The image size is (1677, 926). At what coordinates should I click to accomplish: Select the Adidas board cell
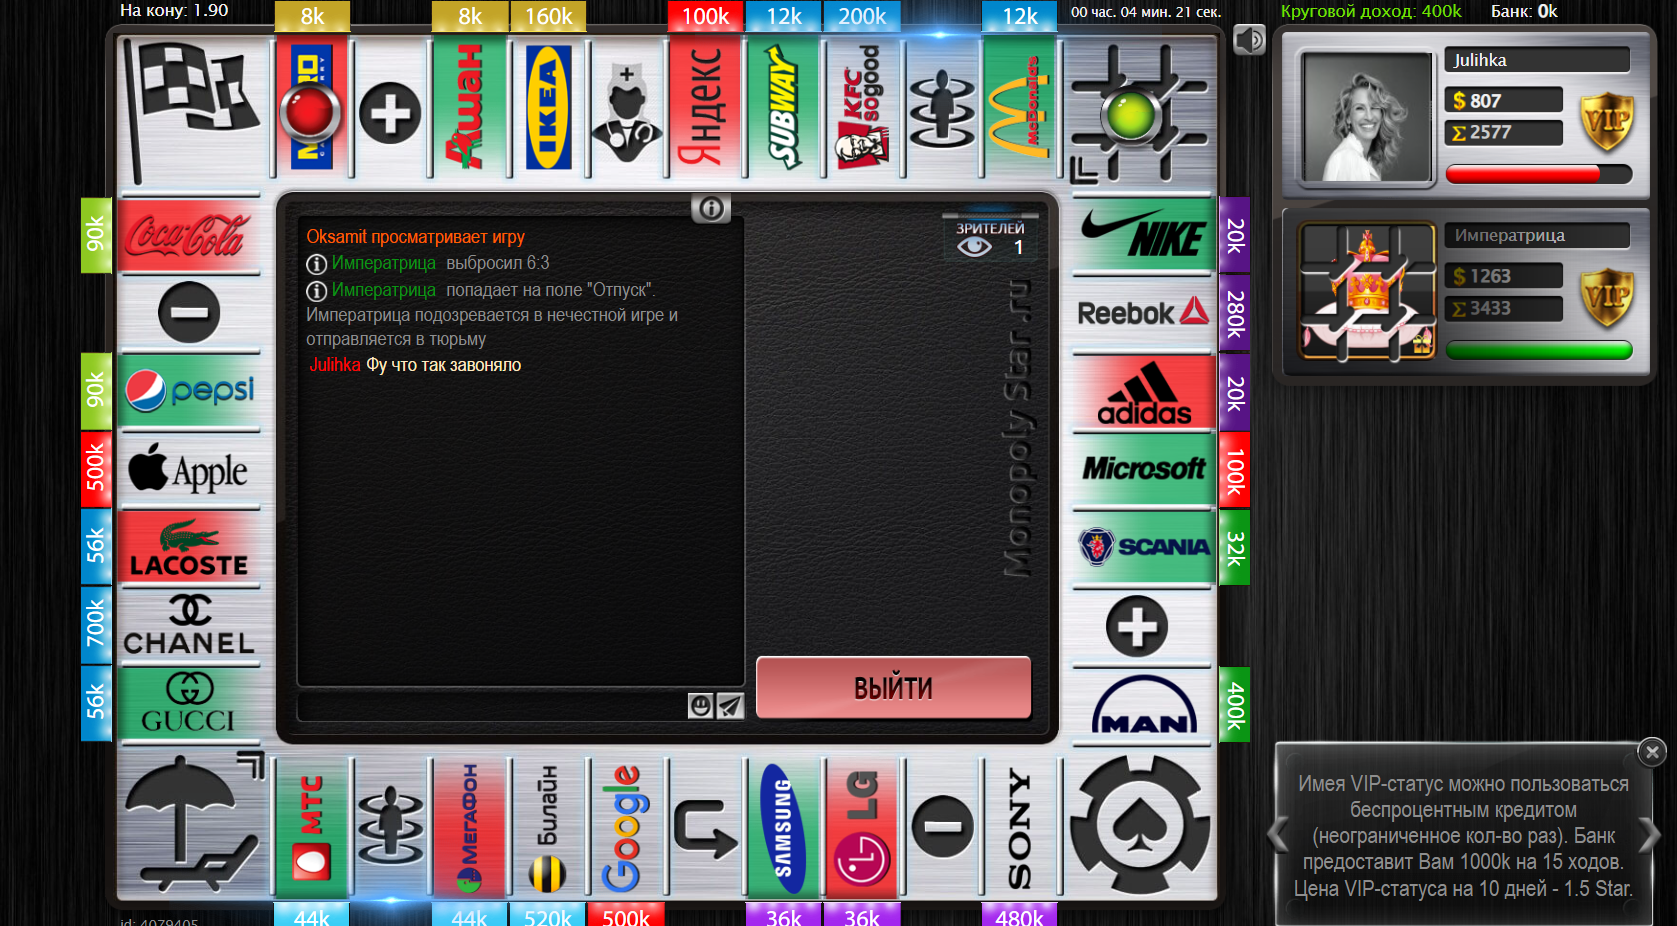[1144, 391]
